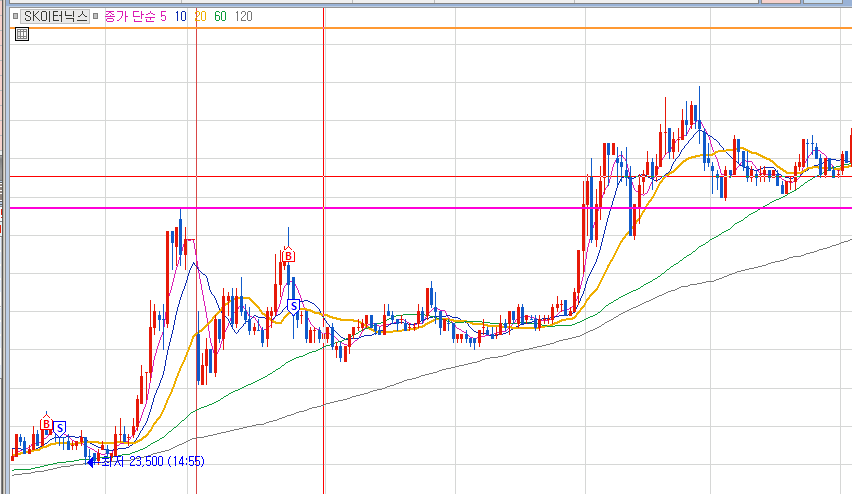Screen dimensions: 852x494
Task: Open the grid table icon under SK이터닉스
Action: (x=22, y=34)
